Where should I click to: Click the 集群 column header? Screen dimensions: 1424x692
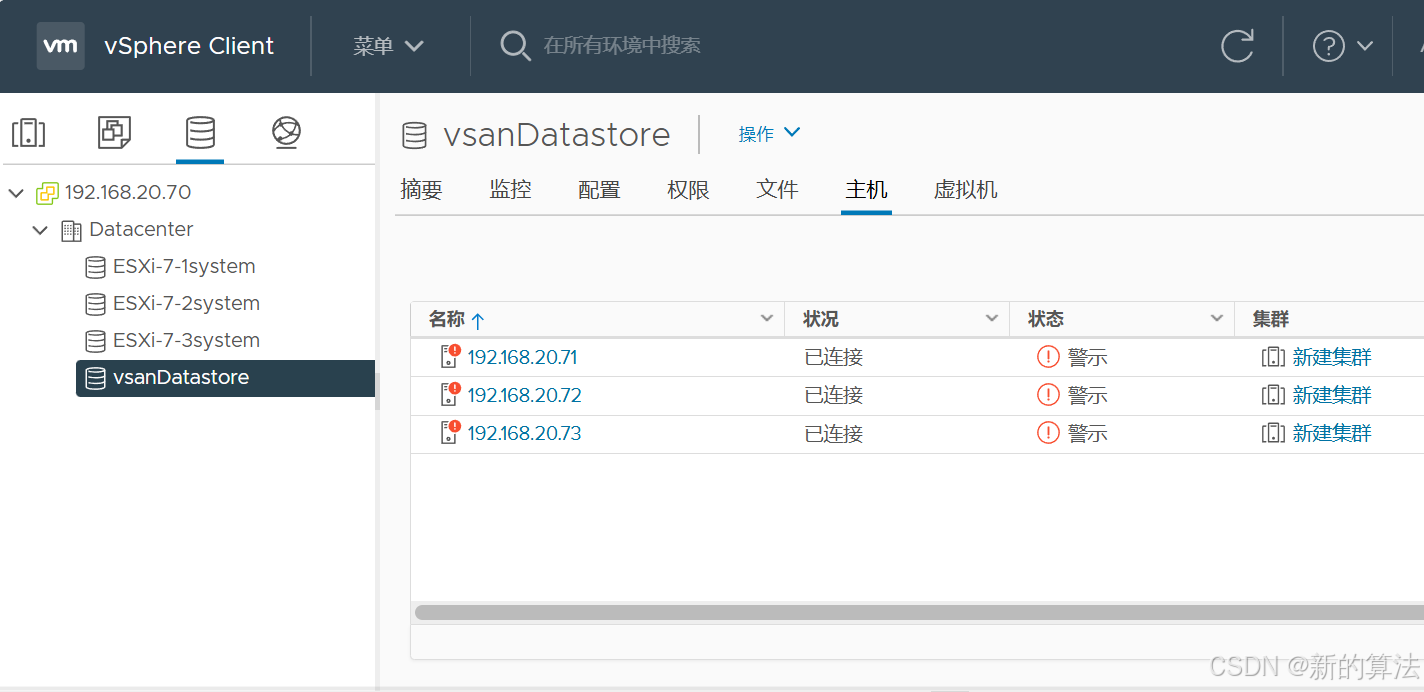[1271, 319]
